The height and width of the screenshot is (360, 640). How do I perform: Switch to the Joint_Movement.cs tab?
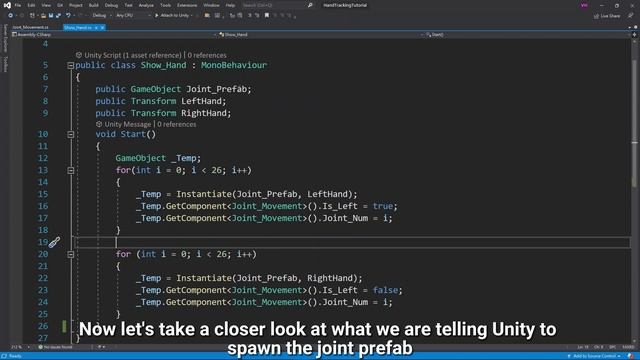(x=31, y=27)
